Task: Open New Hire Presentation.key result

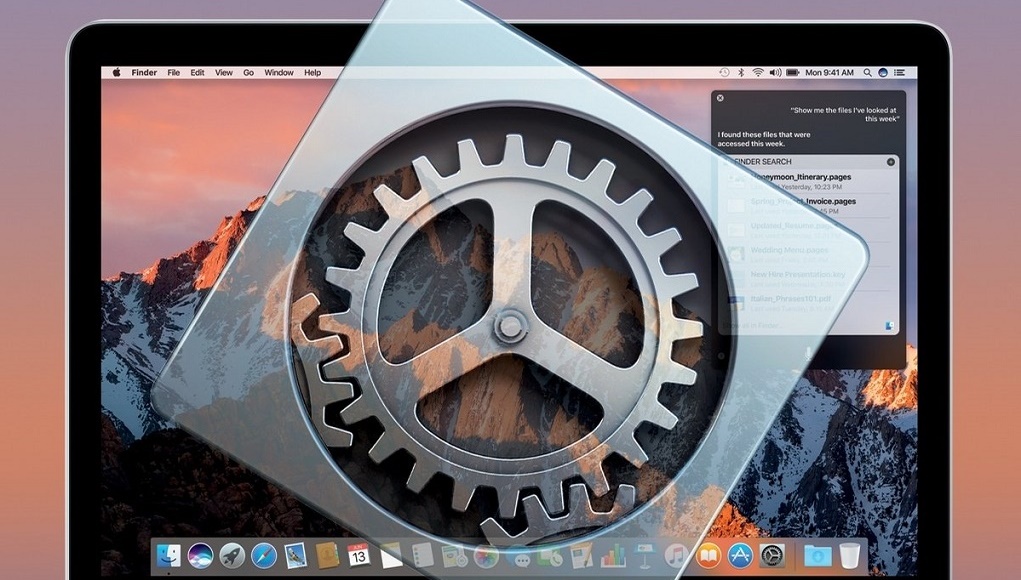Action: click(x=807, y=279)
